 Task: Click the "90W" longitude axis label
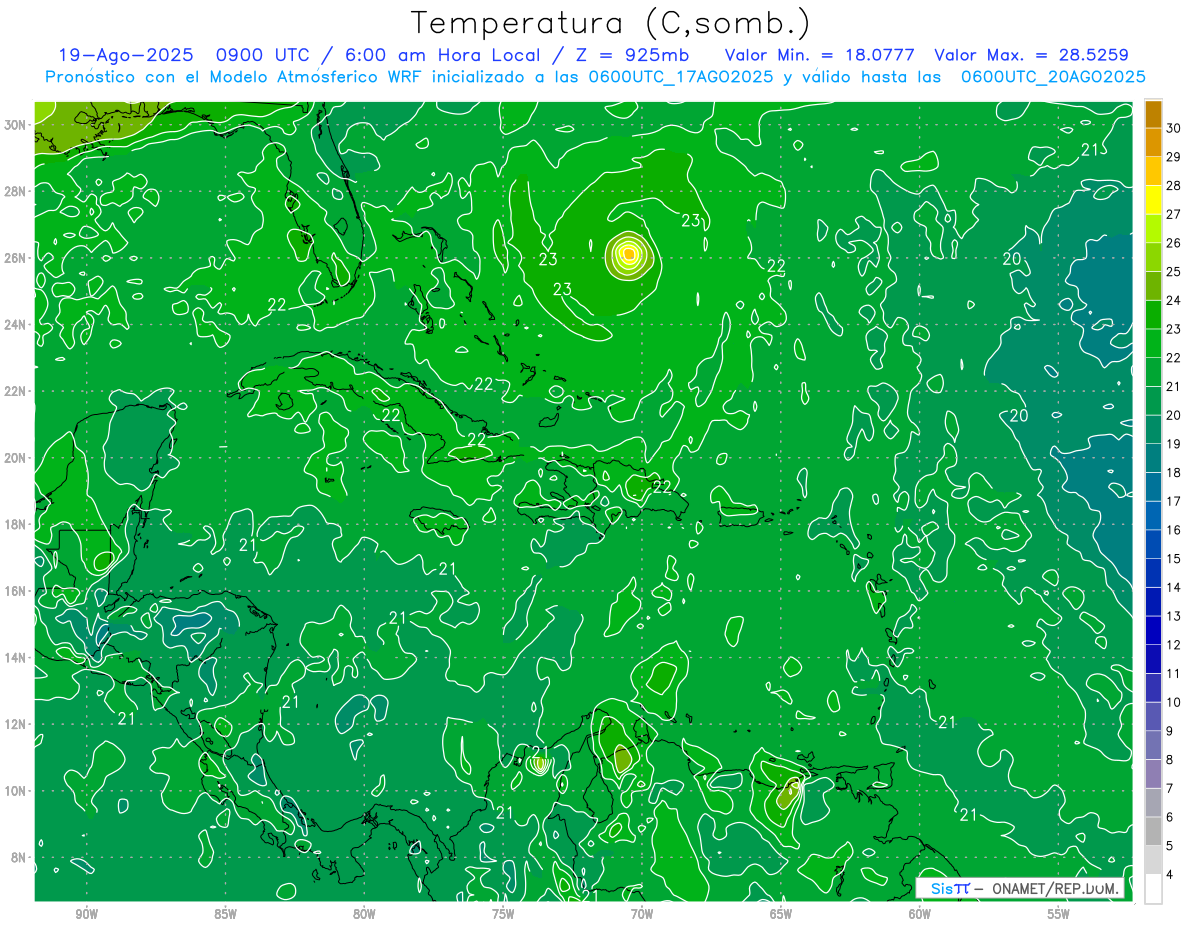click(86, 913)
